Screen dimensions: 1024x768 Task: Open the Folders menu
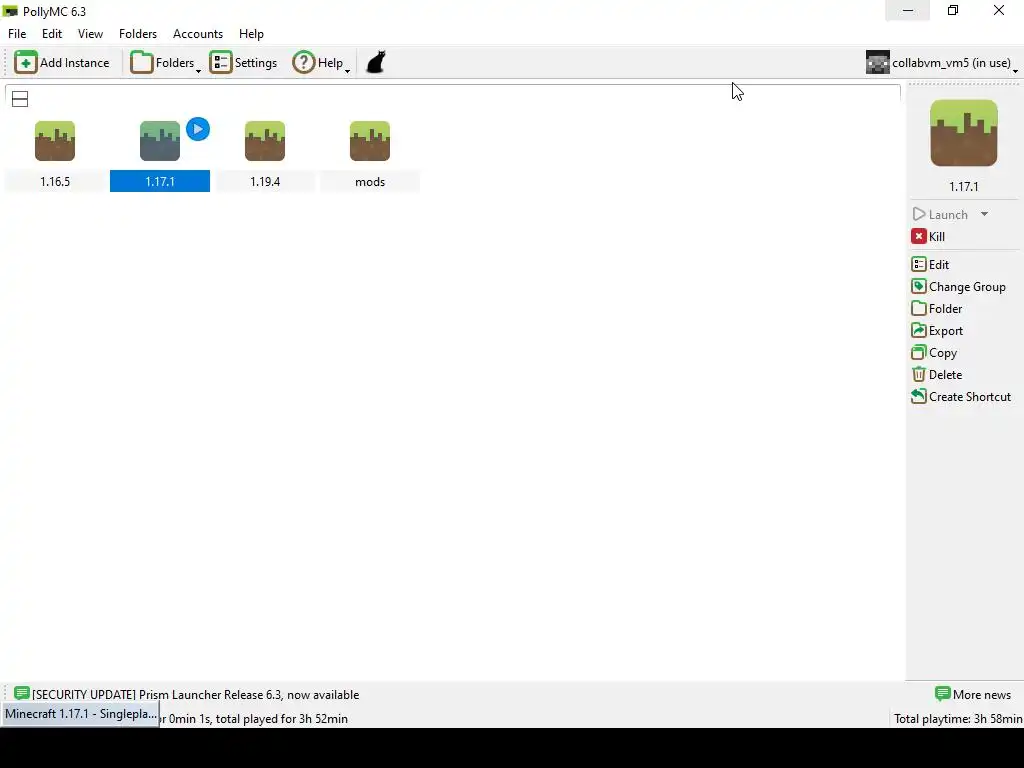click(138, 34)
